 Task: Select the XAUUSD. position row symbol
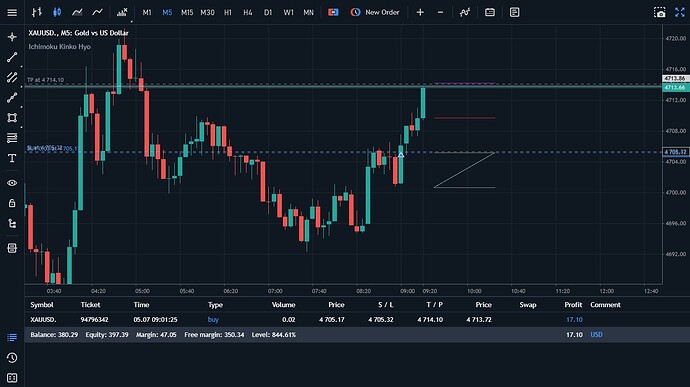[43, 320]
